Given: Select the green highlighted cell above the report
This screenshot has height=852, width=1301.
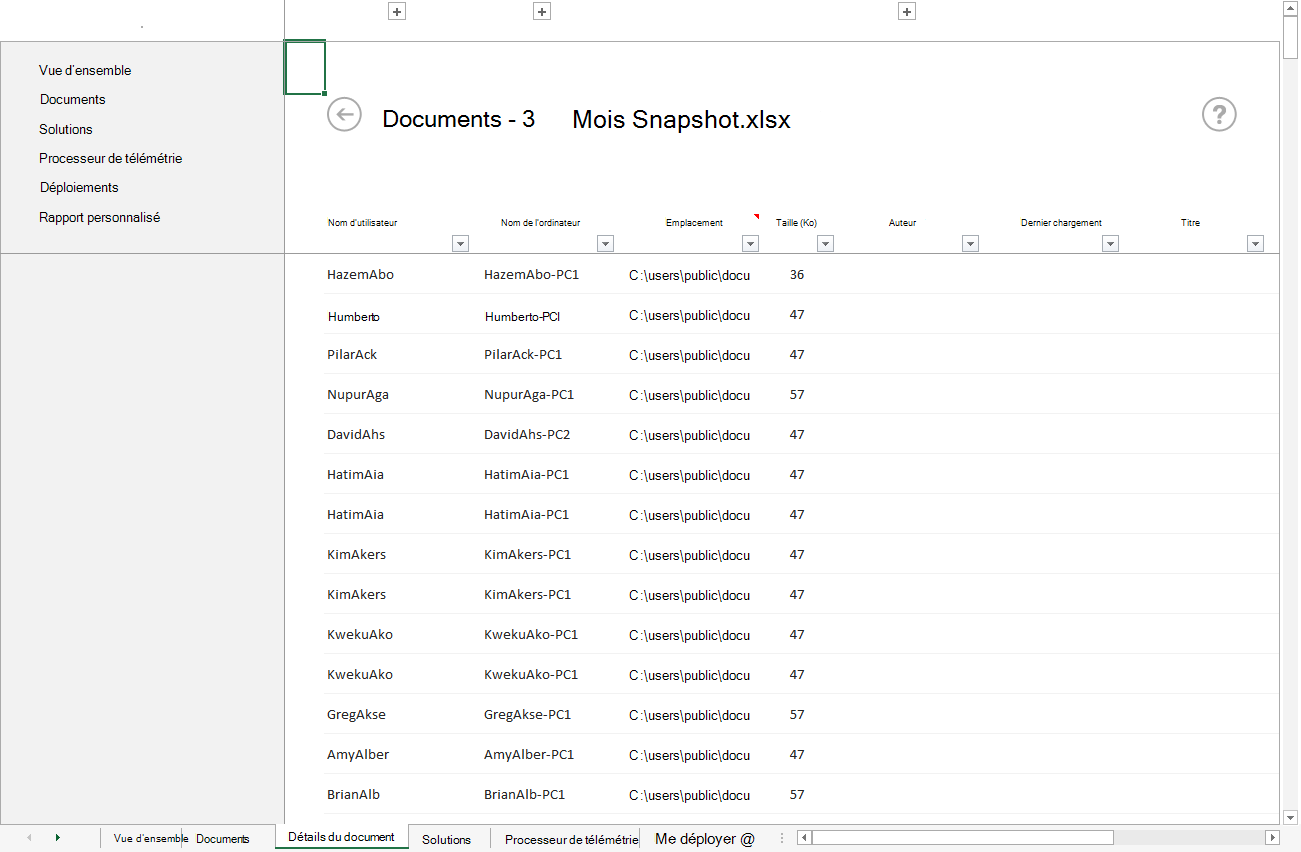Looking at the screenshot, I should tap(305, 67).
